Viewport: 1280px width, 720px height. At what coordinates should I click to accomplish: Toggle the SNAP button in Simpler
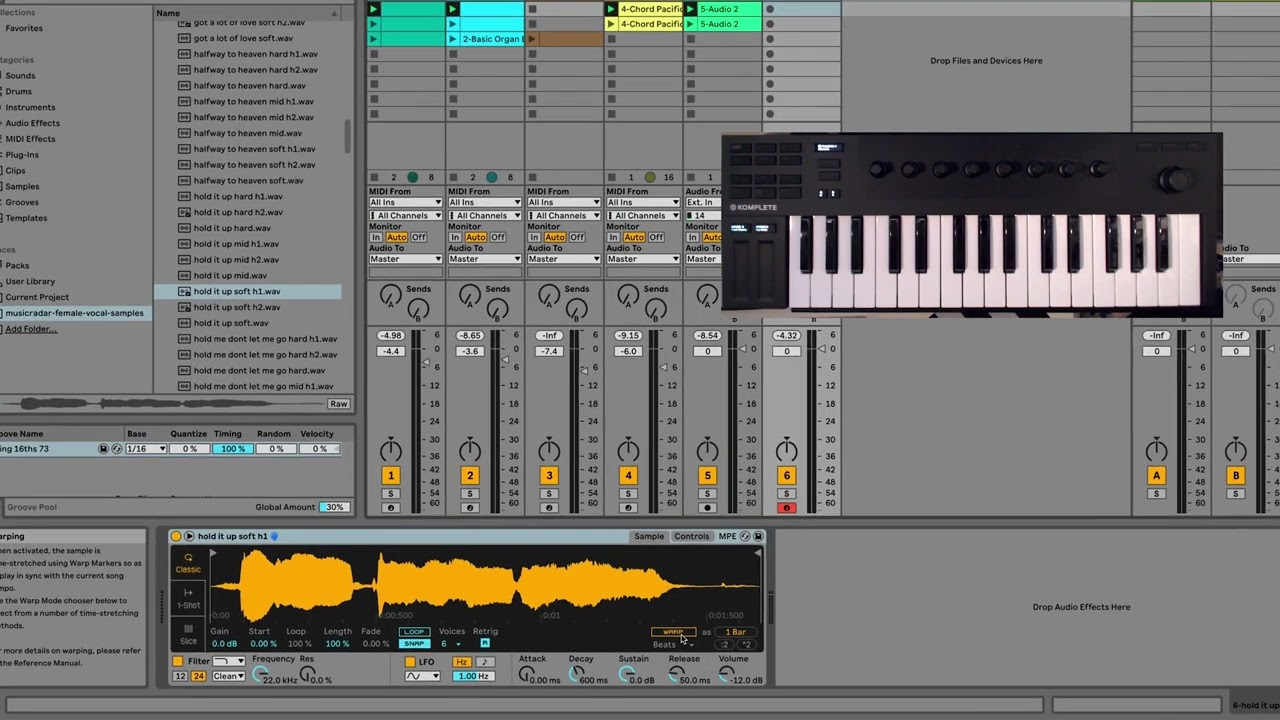pos(414,644)
